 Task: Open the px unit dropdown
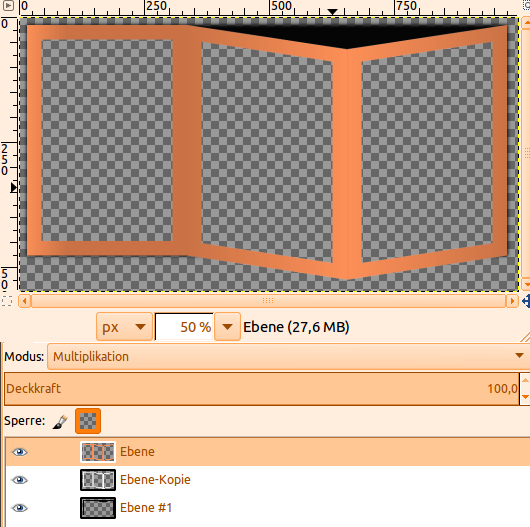(x=124, y=327)
